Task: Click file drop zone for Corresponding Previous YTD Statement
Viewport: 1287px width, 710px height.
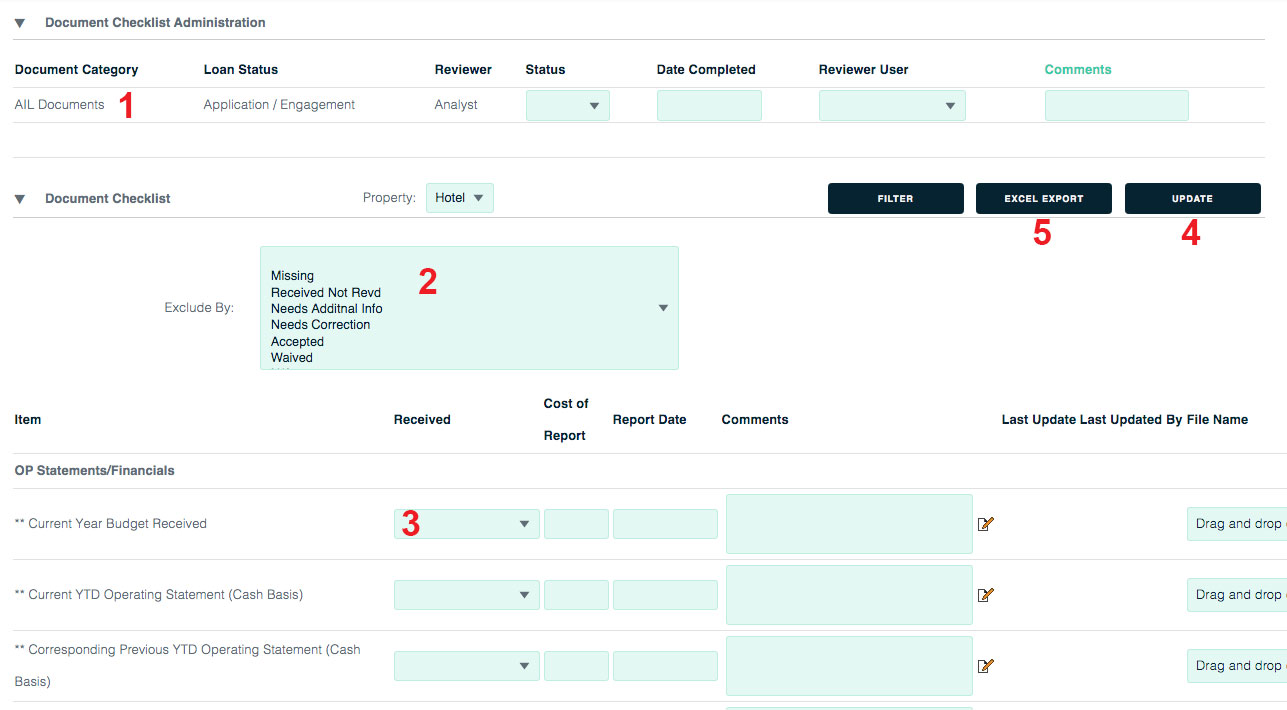Action: click(x=1237, y=666)
